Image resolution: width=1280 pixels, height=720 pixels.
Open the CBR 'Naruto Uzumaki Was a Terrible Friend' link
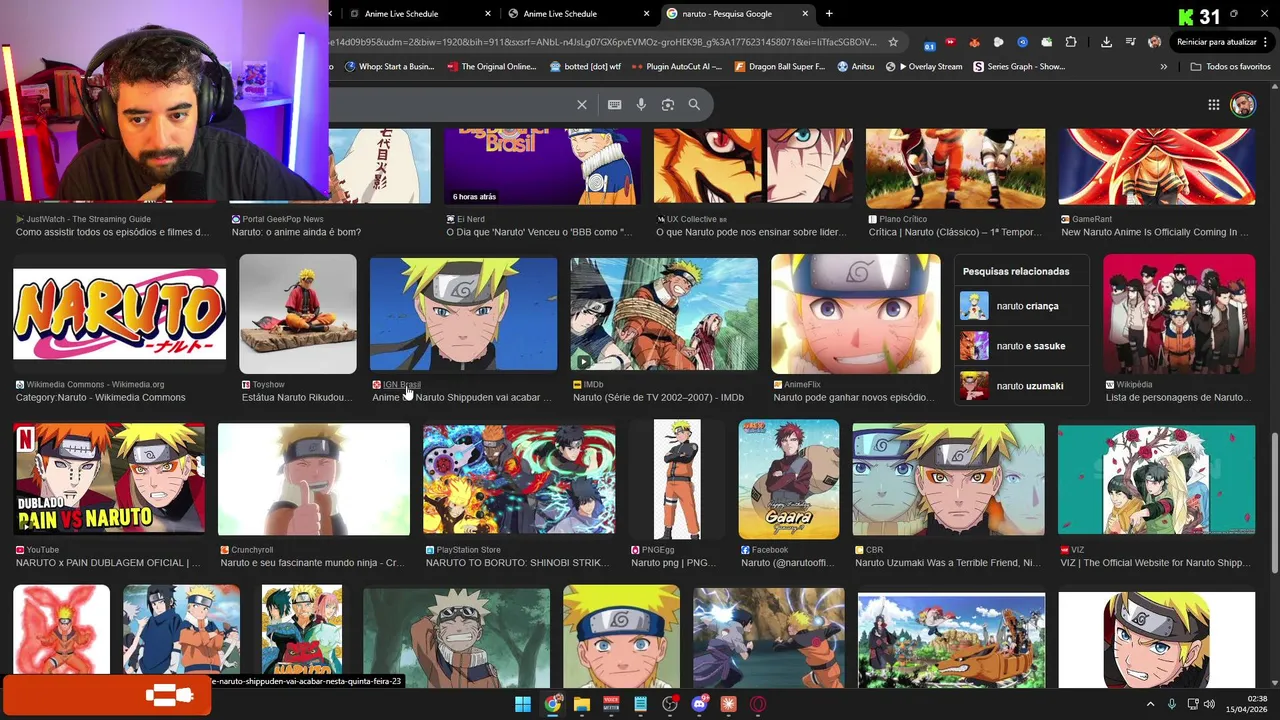point(948,563)
